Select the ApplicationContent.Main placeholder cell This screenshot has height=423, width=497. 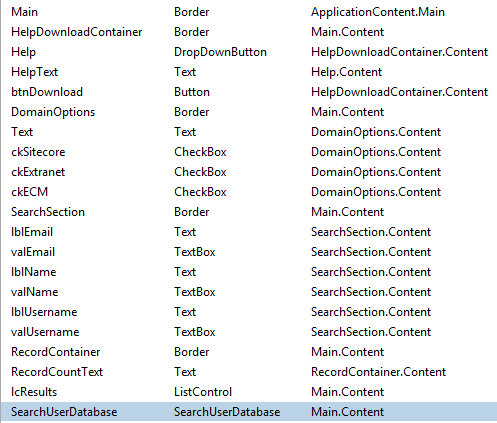[x=378, y=12]
